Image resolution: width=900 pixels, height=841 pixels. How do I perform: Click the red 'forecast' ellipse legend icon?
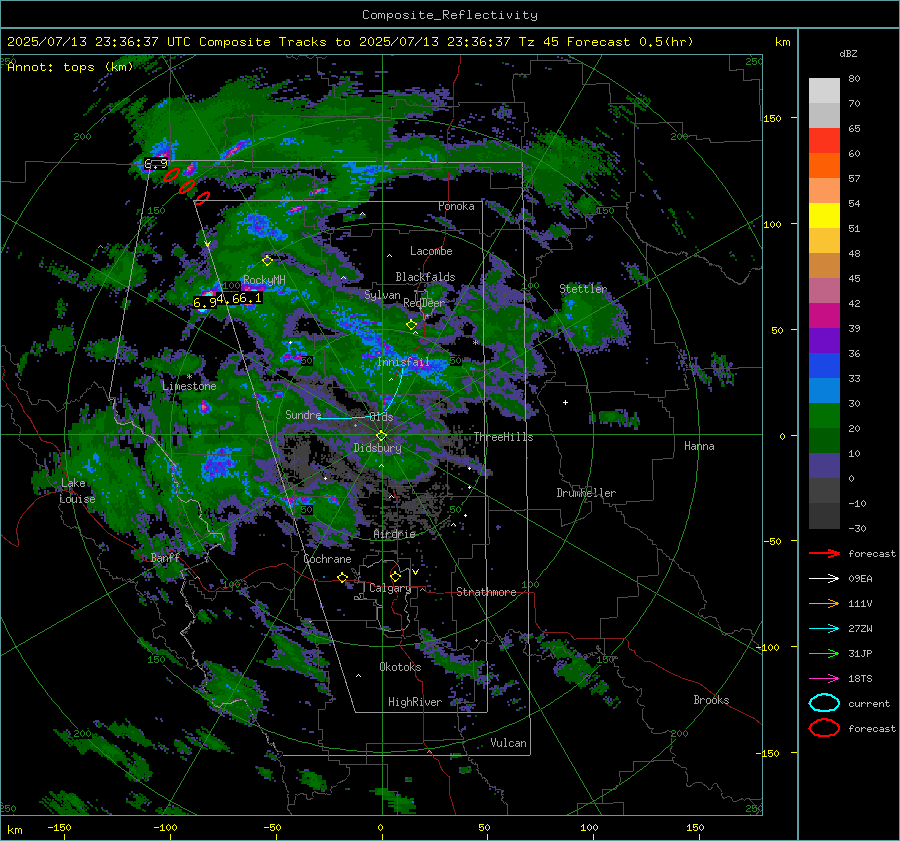tap(824, 728)
